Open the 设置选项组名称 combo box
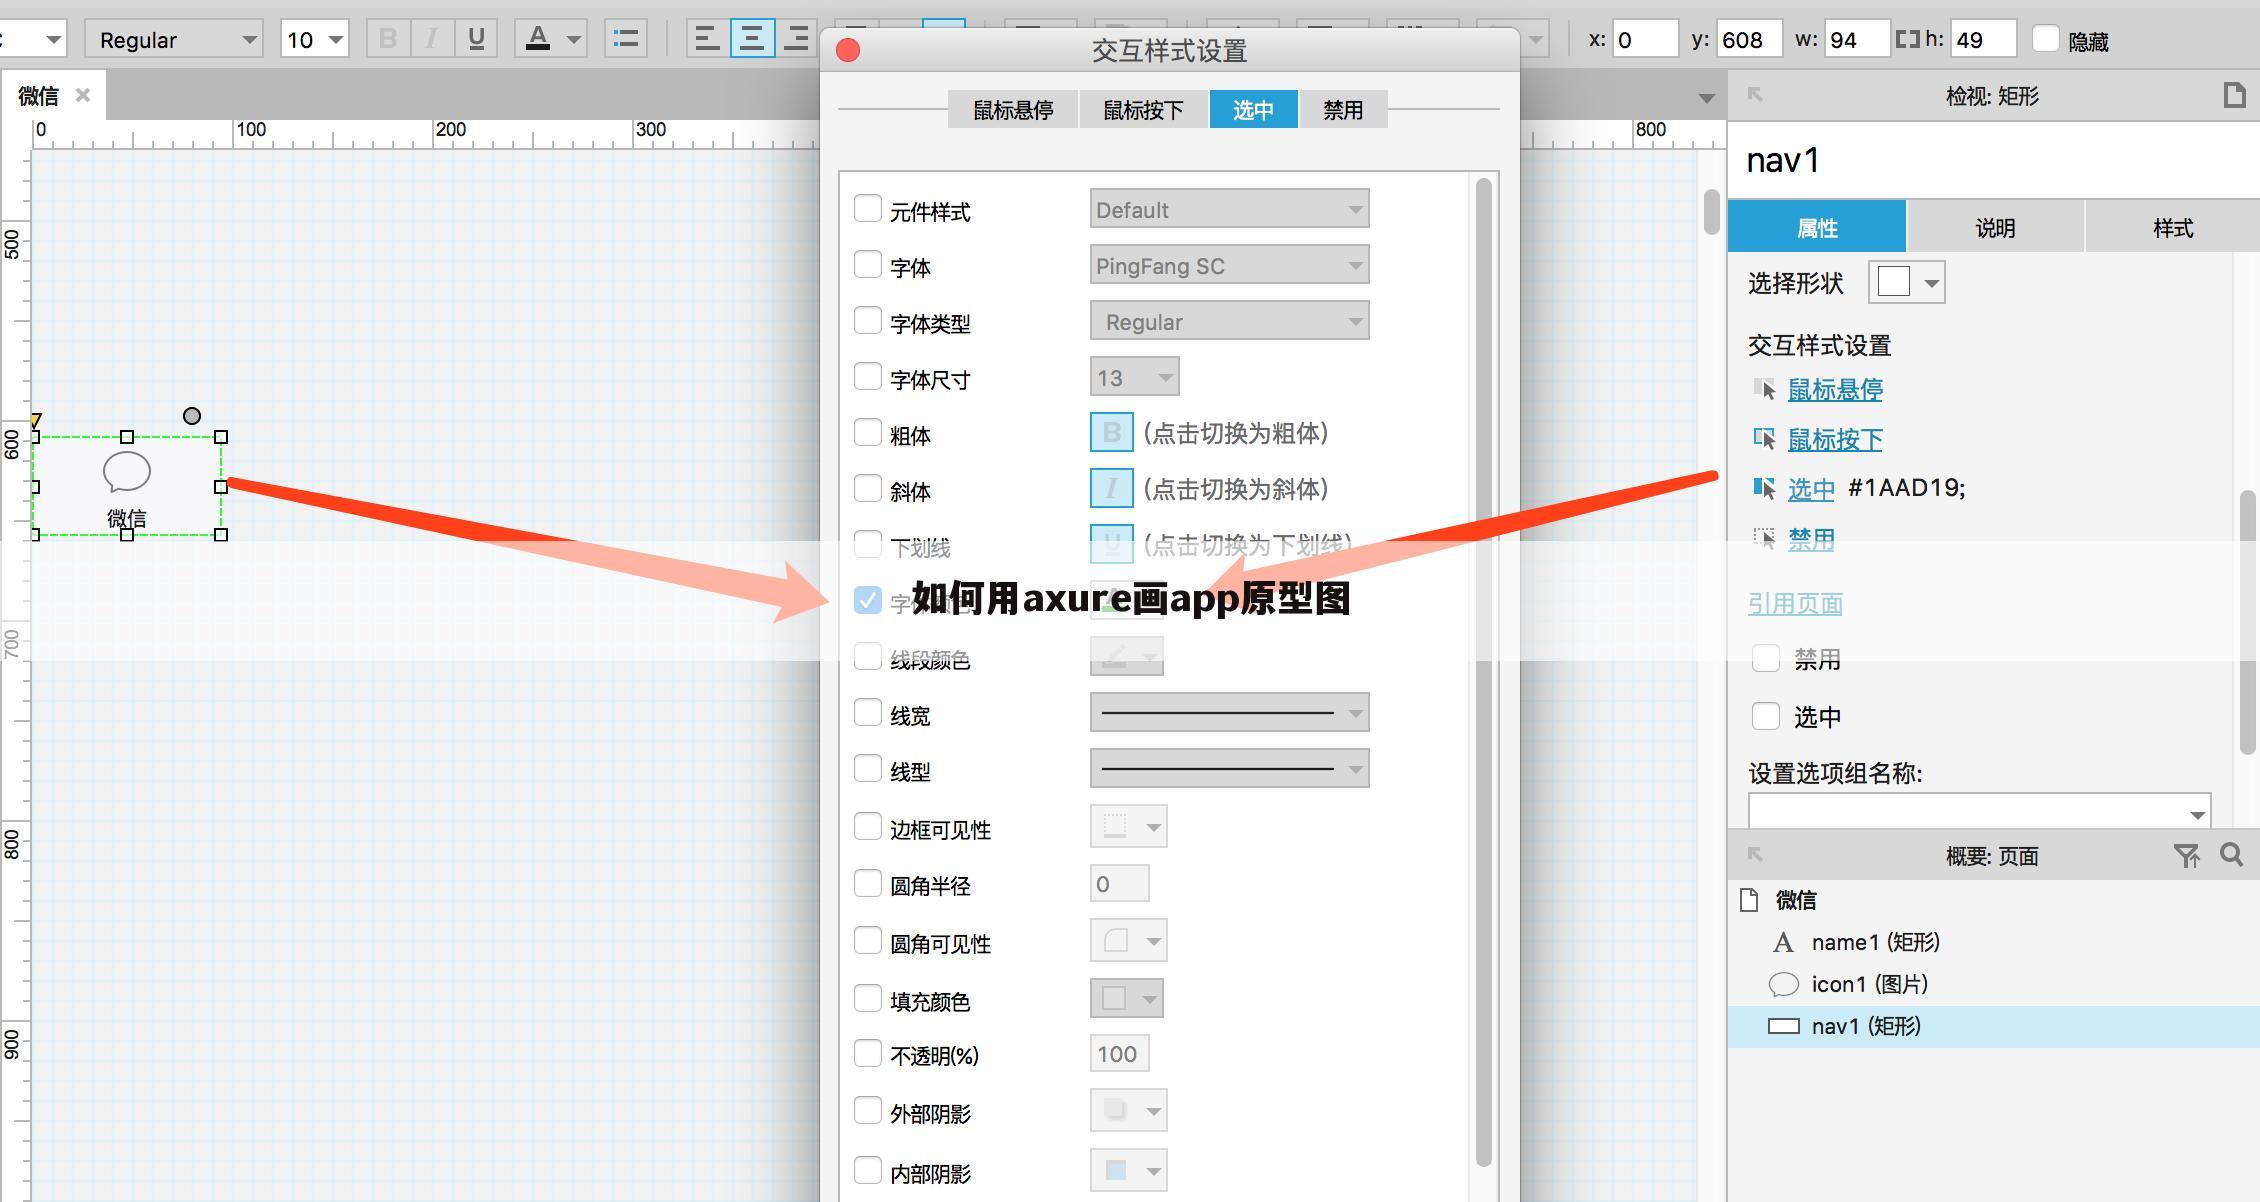 click(1979, 812)
